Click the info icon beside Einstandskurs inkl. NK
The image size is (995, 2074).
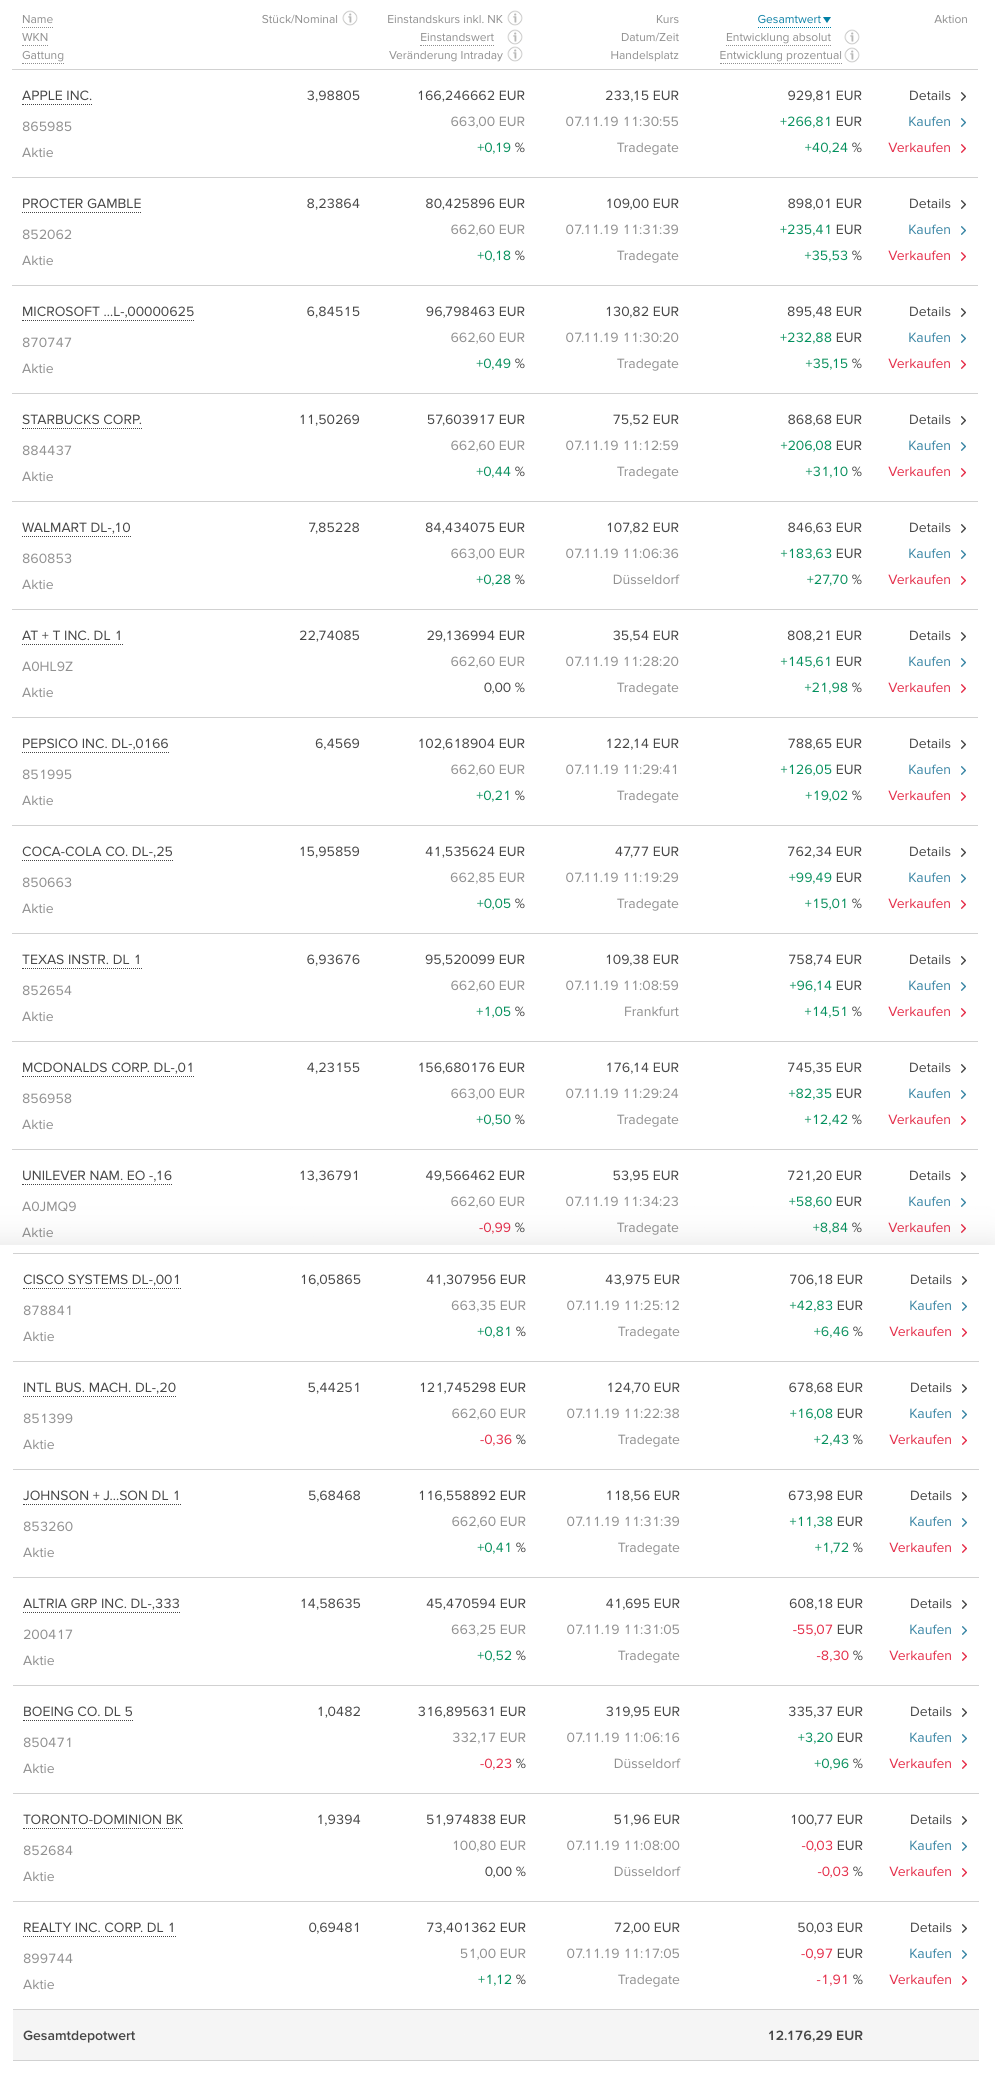[515, 18]
